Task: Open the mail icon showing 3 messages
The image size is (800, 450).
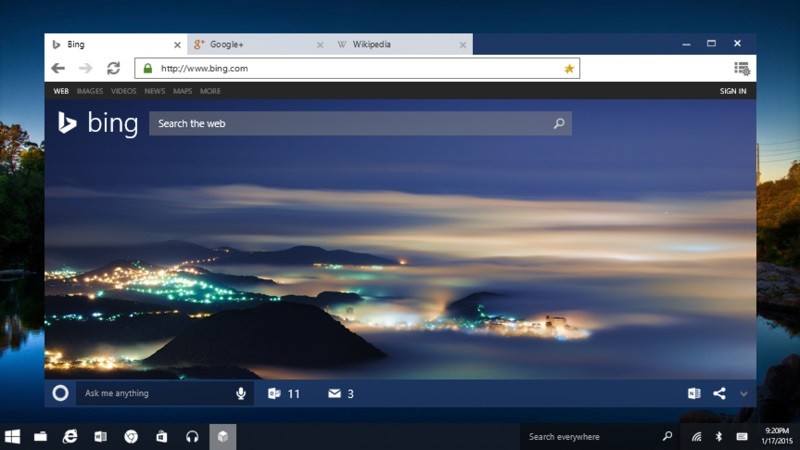Action: point(340,394)
